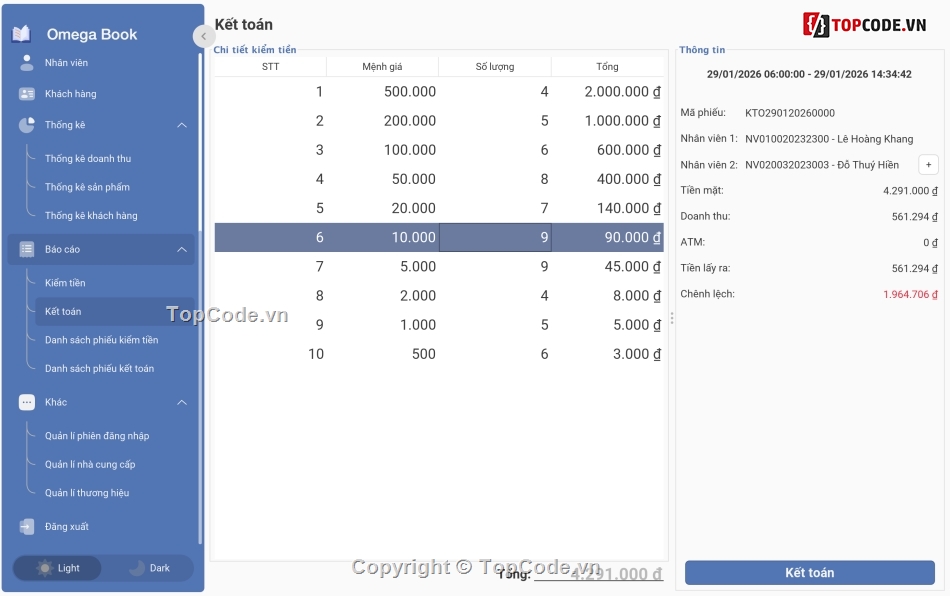
Task: Open Thống kê khách hàng
Action: (115, 215)
